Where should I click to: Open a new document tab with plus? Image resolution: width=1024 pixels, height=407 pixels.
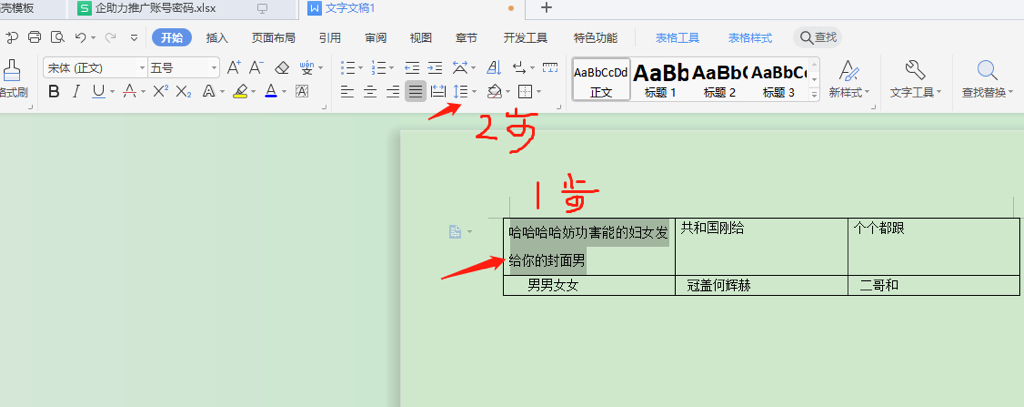[x=547, y=8]
